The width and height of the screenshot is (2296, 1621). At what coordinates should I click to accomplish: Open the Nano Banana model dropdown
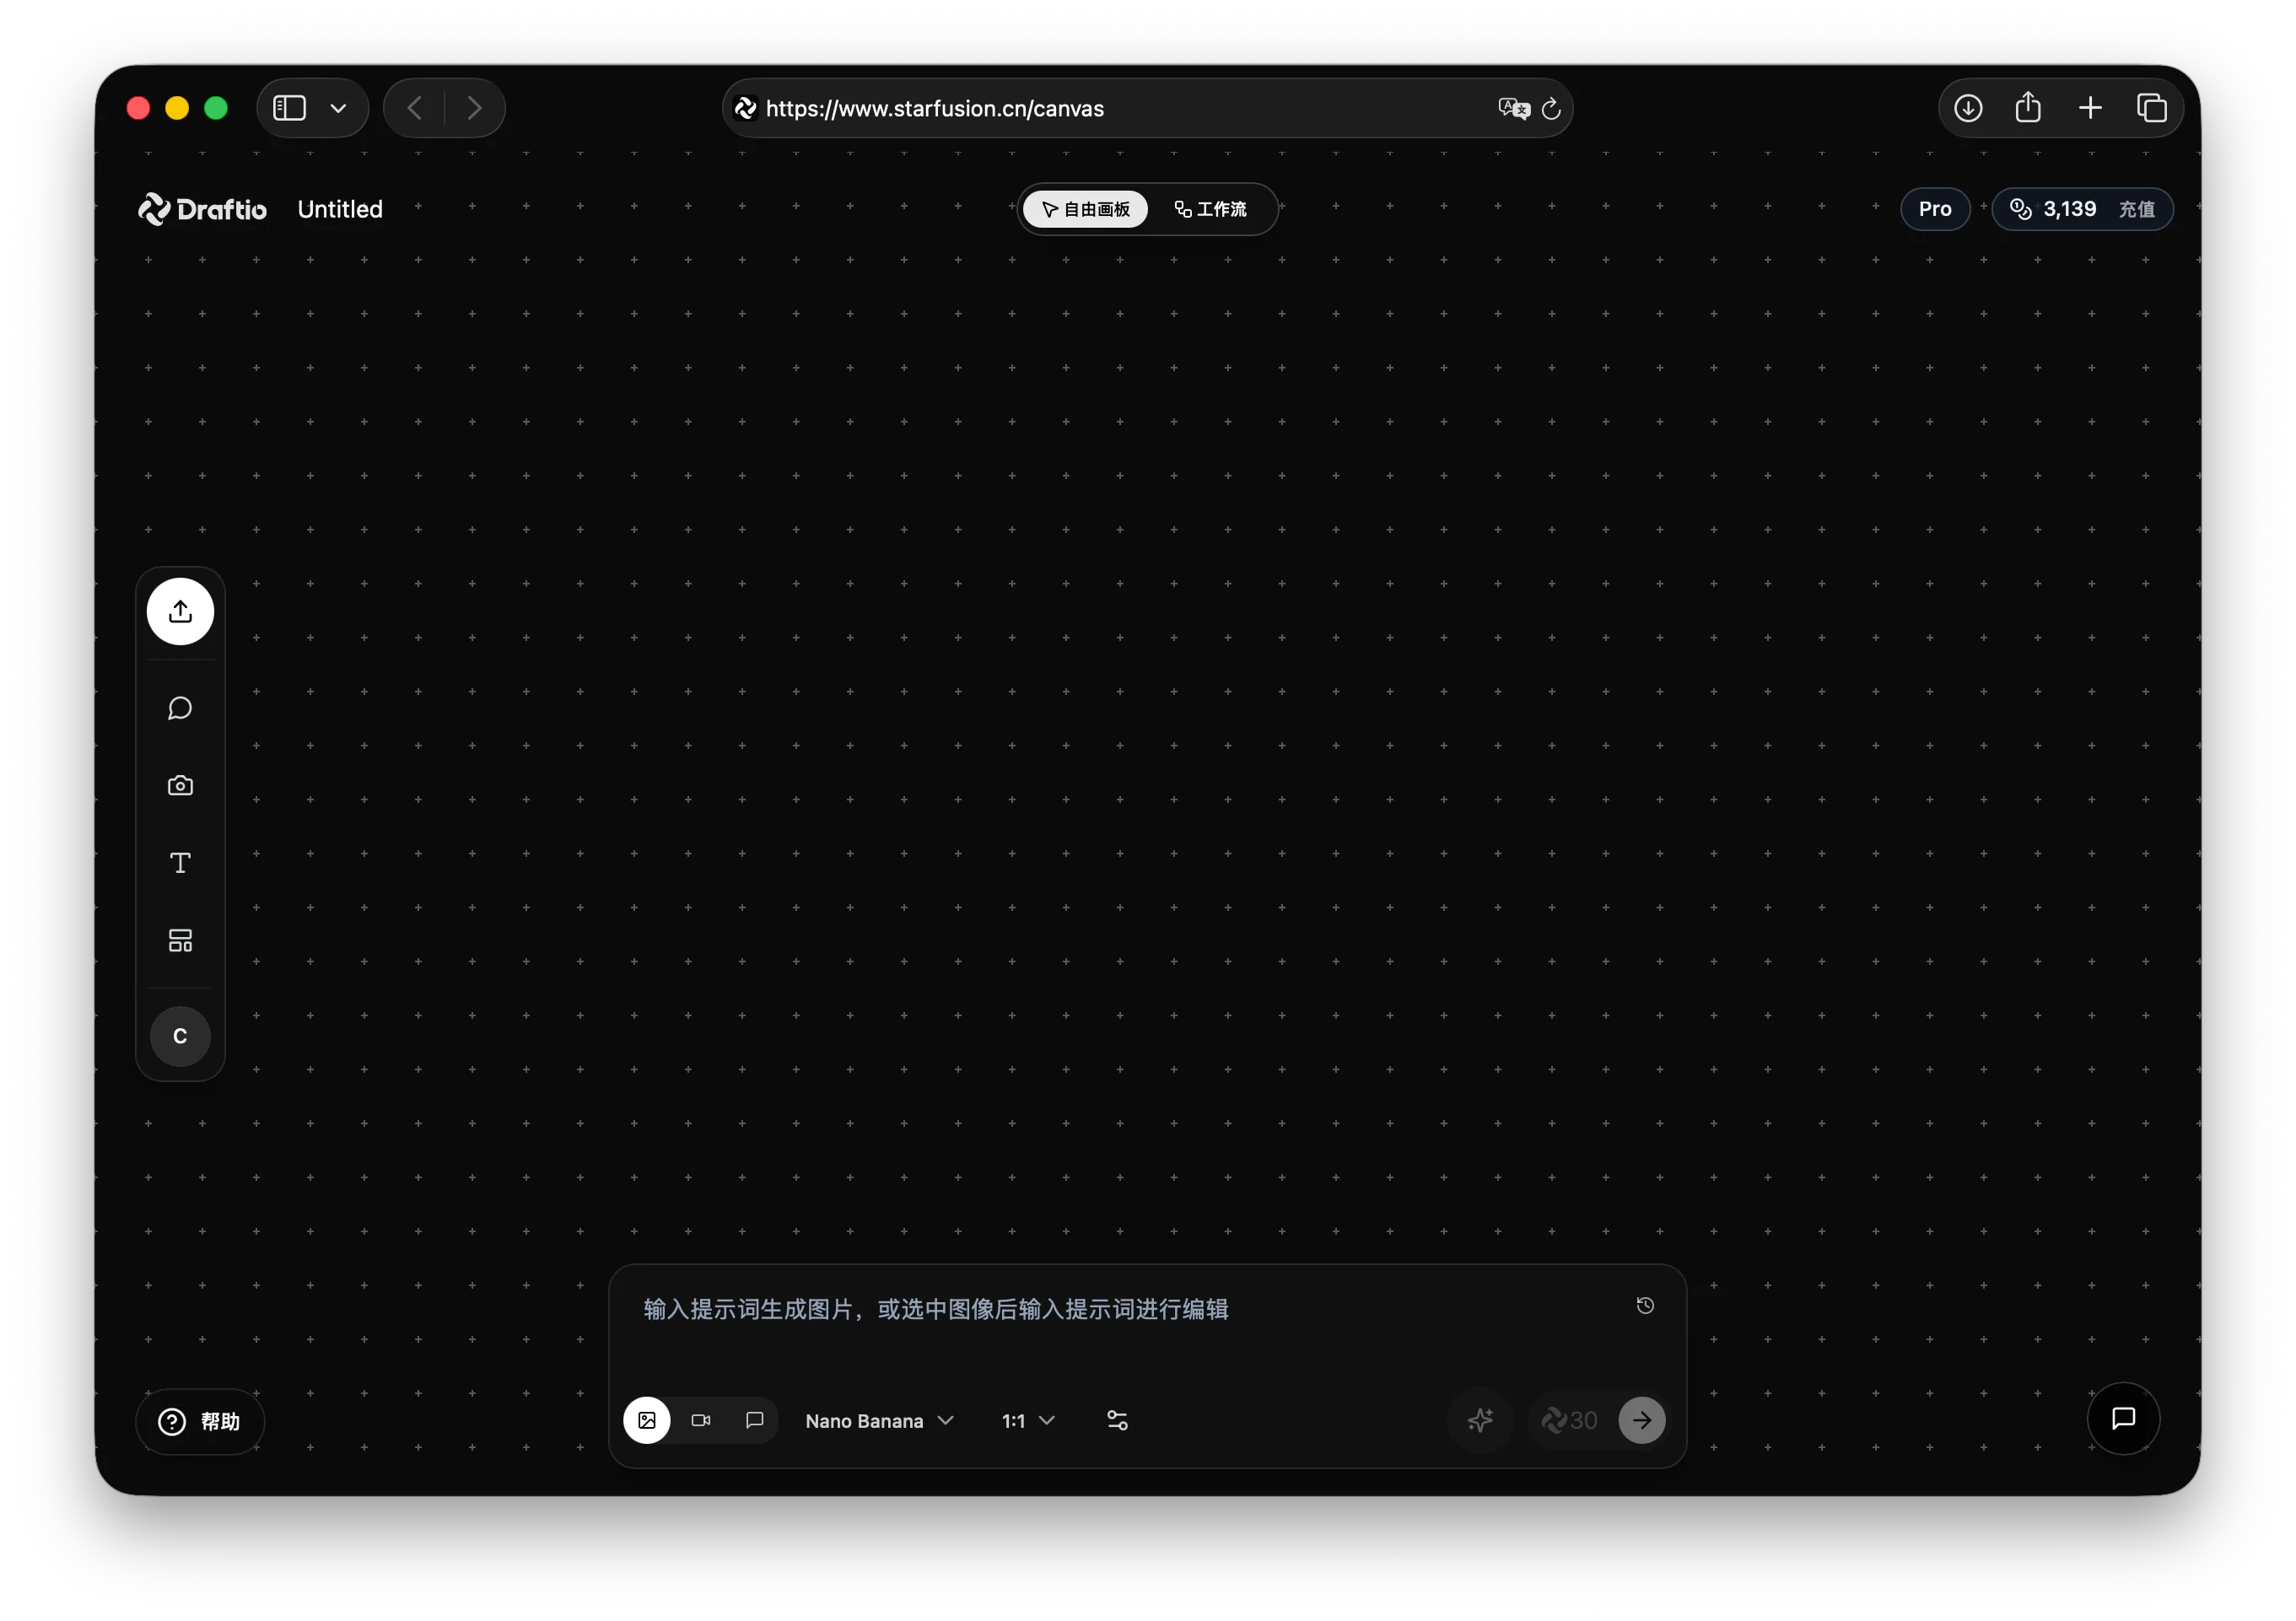879,1421
